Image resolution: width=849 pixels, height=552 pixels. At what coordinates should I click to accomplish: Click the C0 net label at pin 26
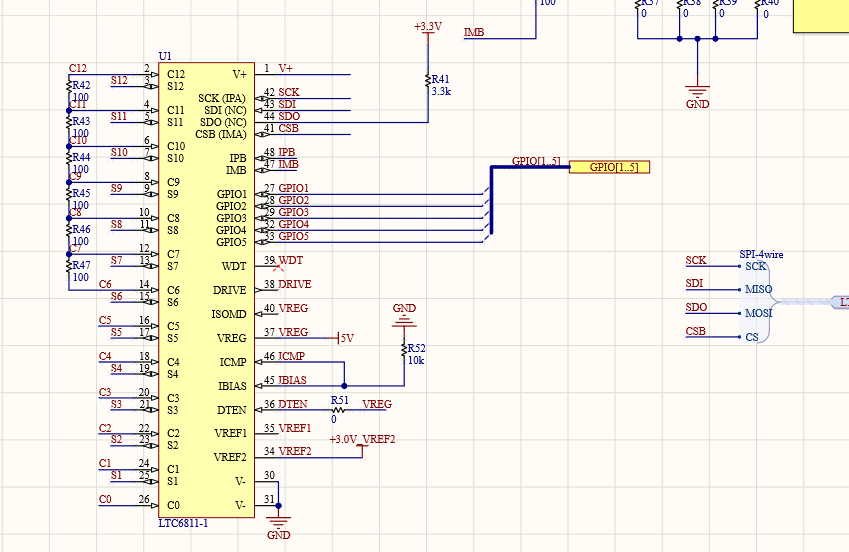(105, 499)
